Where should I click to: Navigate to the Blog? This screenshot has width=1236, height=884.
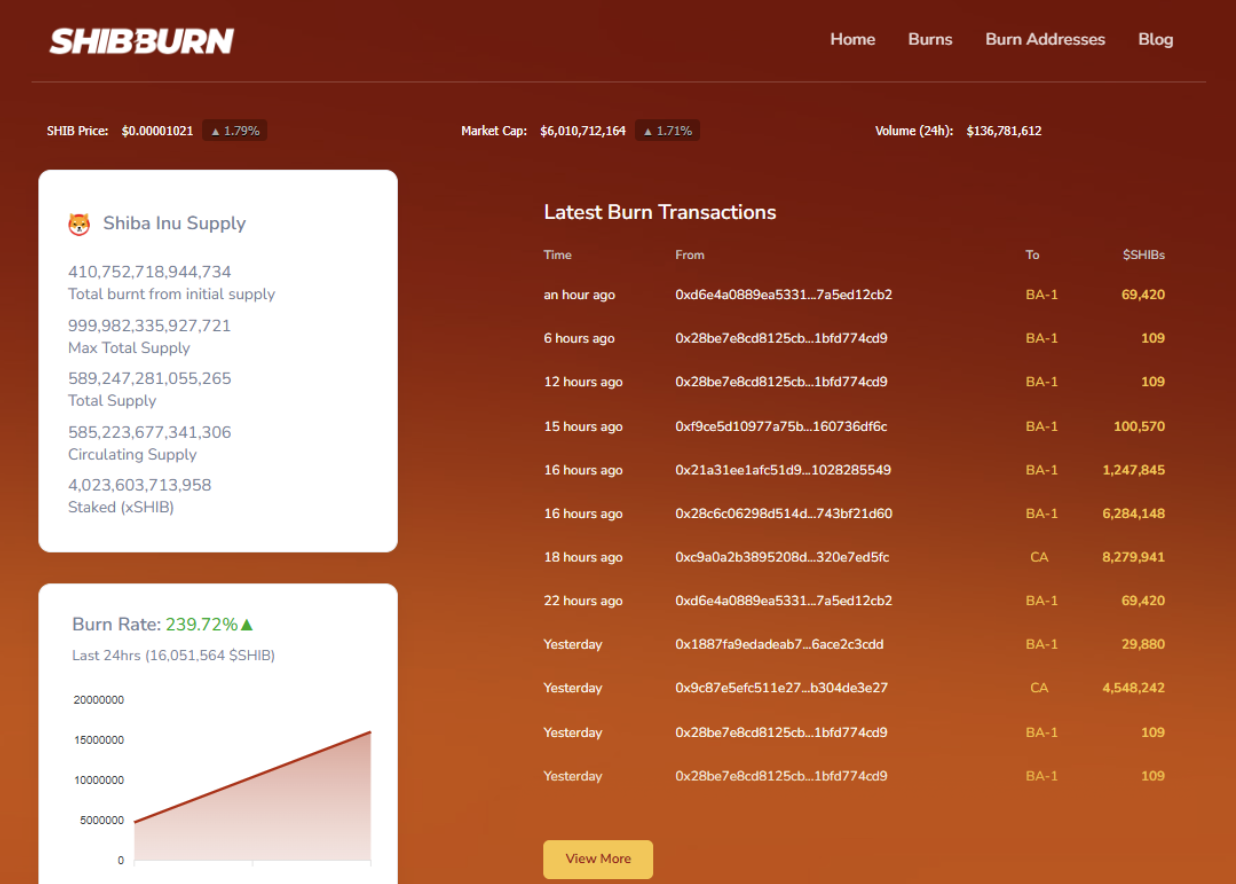coord(1155,40)
